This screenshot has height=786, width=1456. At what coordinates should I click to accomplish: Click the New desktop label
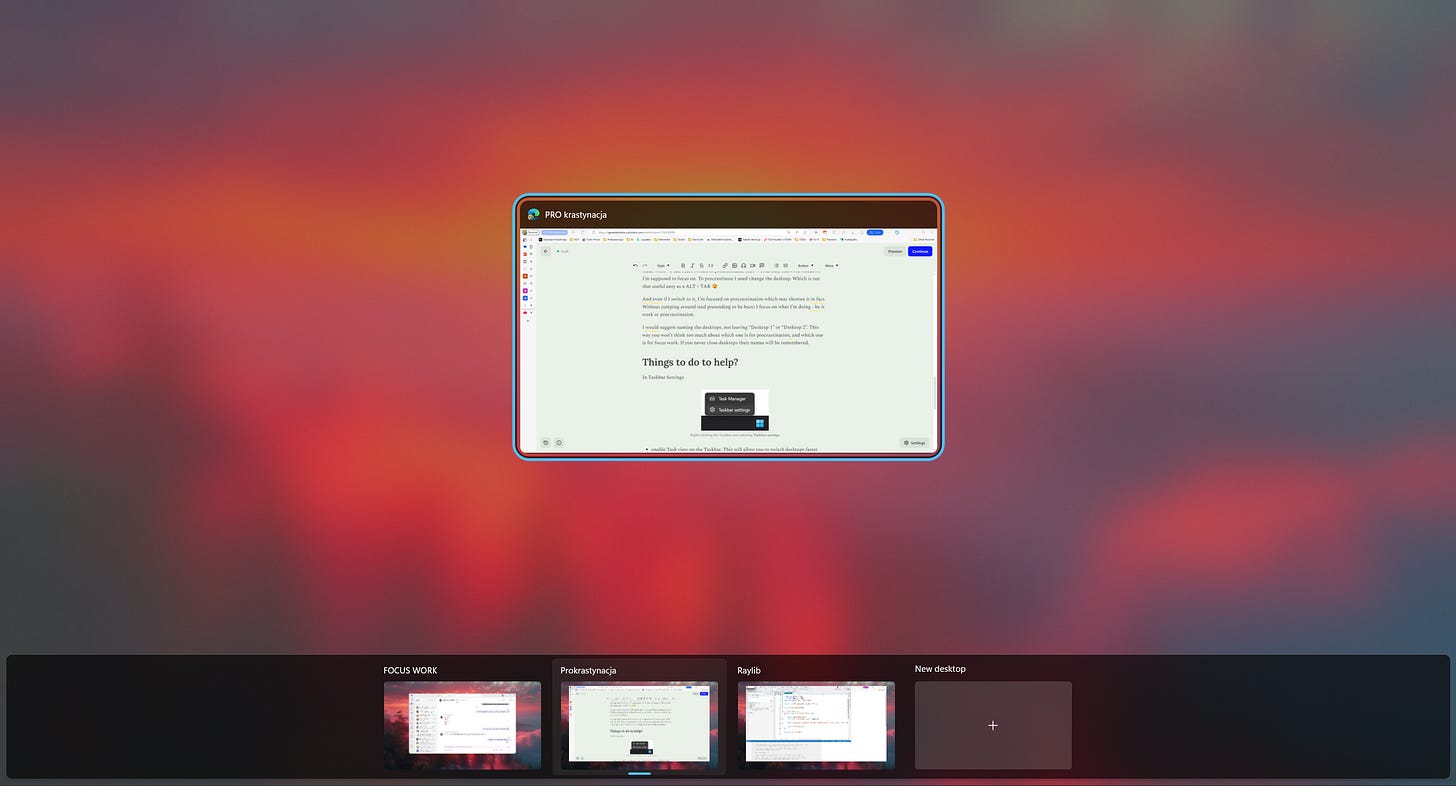click(x=940, y=669)
